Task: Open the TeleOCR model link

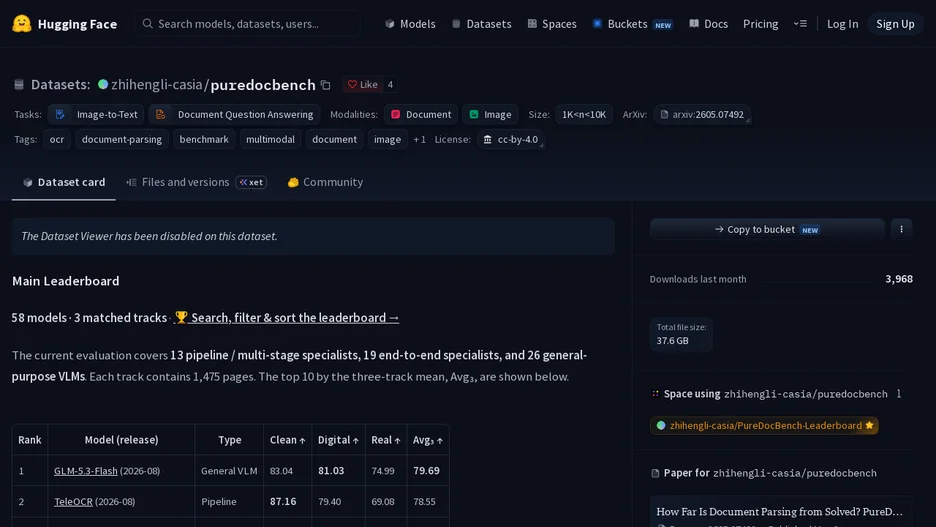Action: pos(73,502)
